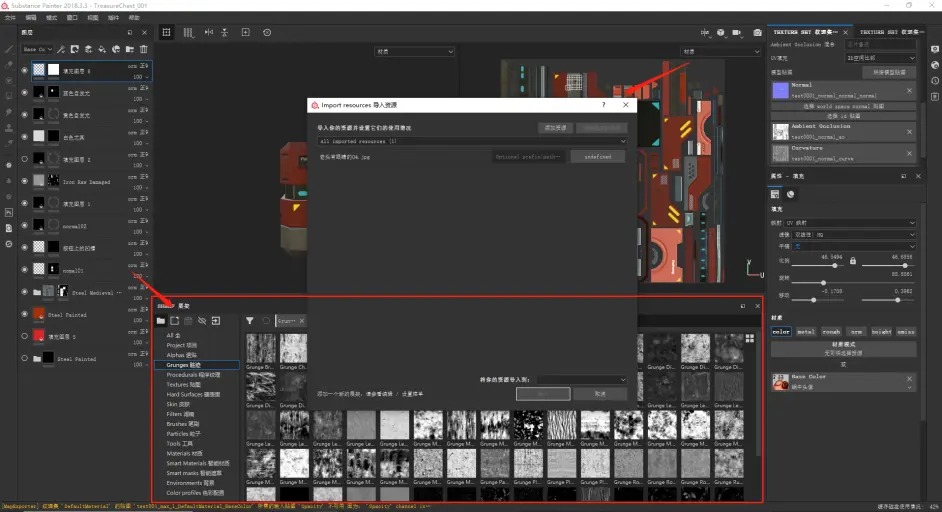Screen dimensions: 942x512
Task: Expand all imported resources dropdown in dialog
Action: point(472,141)
